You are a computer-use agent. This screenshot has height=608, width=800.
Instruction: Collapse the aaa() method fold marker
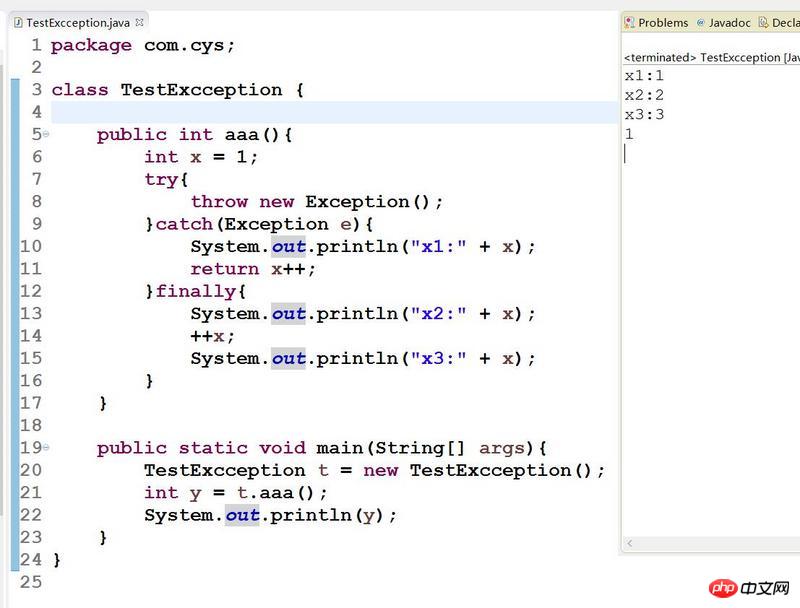click(46, 134)
